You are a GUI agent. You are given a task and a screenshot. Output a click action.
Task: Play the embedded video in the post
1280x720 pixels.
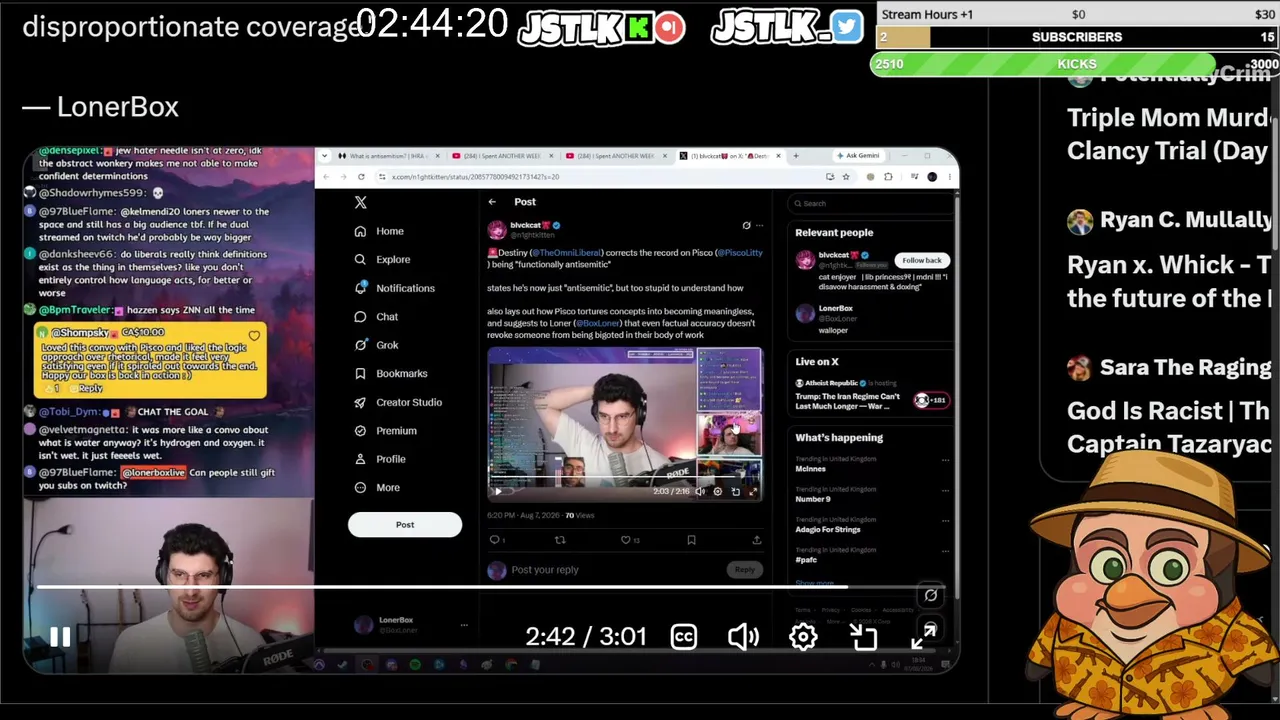(498, 491)
